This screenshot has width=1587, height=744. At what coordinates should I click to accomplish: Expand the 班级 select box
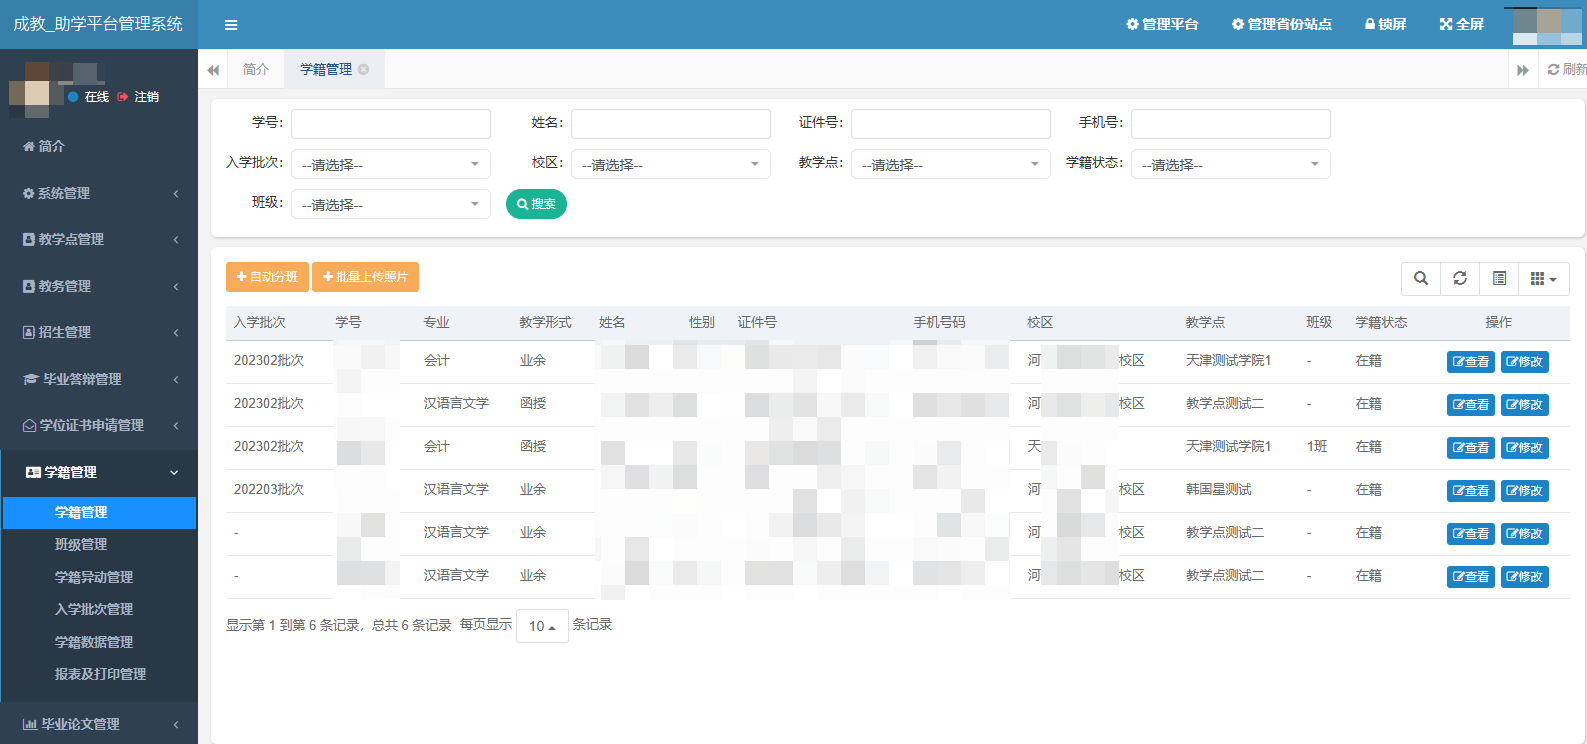point(390,204)
